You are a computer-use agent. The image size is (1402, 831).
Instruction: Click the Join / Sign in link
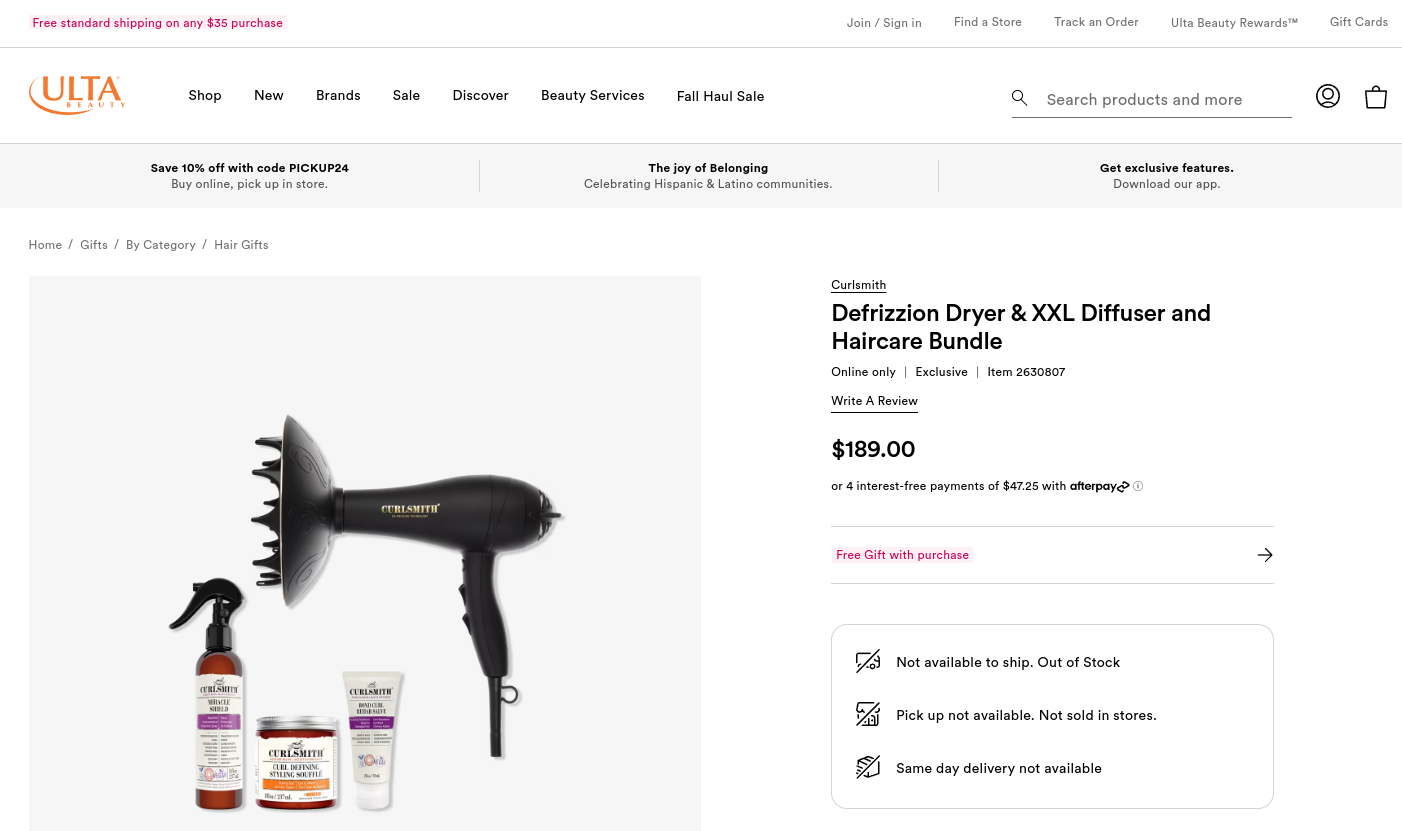point(884,23)
